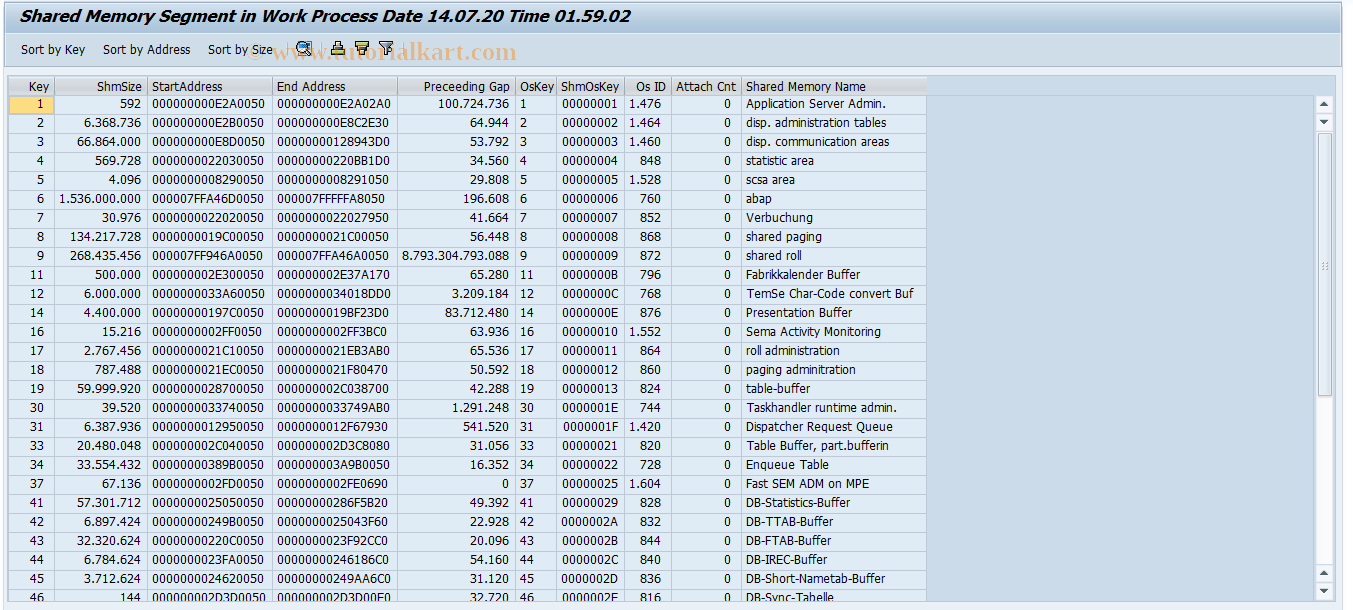Click the 'abap' memory name cell
Image resolution: width=1353 pixels, height=610 pixels.
click(x=834, y=199)
